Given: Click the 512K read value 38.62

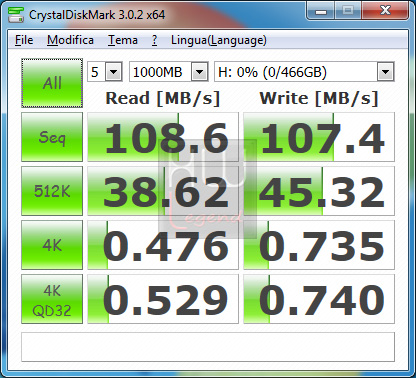Looking at the screenshot, I should (x=163, y=191).
